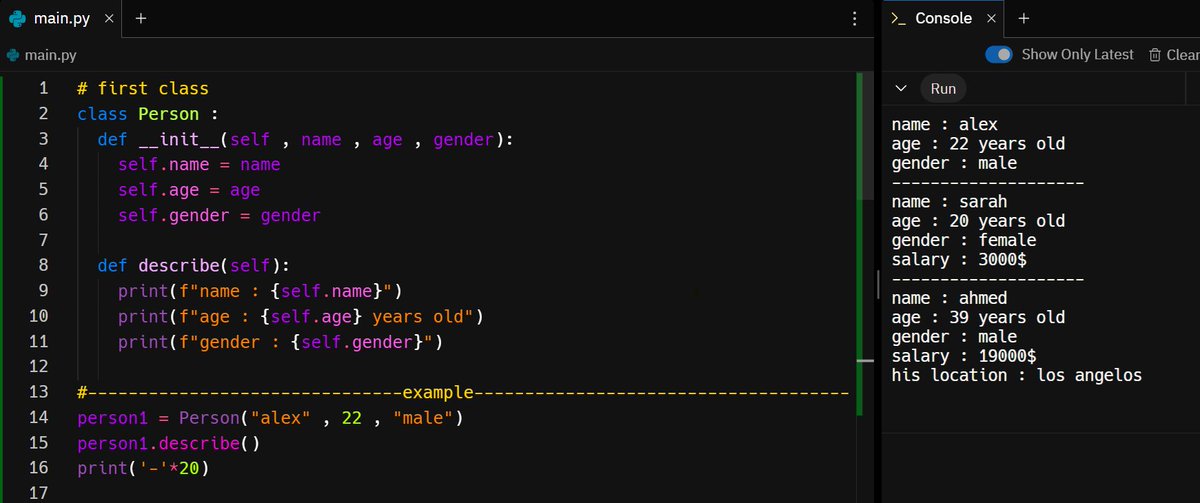1200x503 pixels.
Task: Click line number 13 in gutter
Action: click(x=39, y=392)
